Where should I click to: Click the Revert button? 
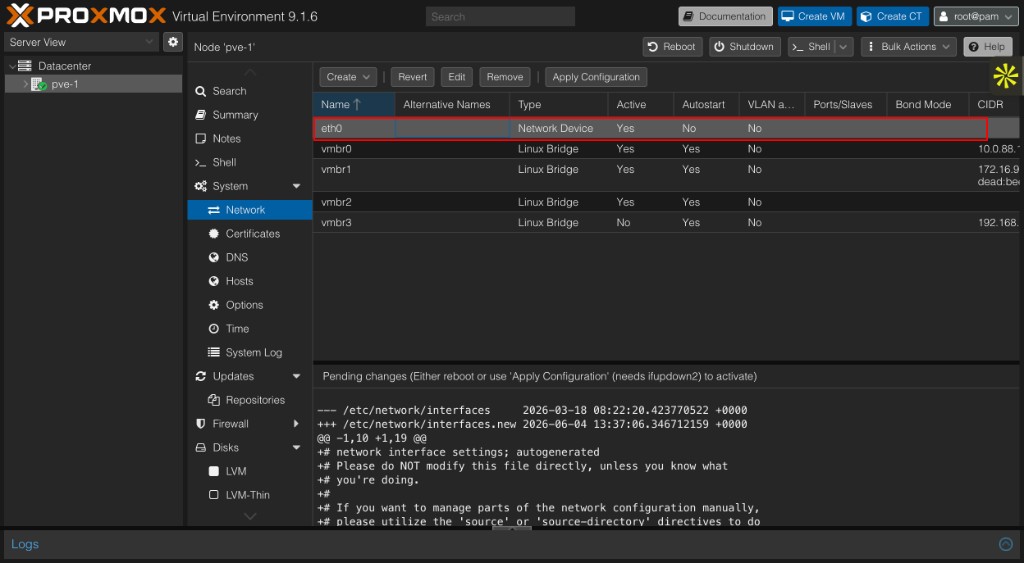tap(412, 77)
